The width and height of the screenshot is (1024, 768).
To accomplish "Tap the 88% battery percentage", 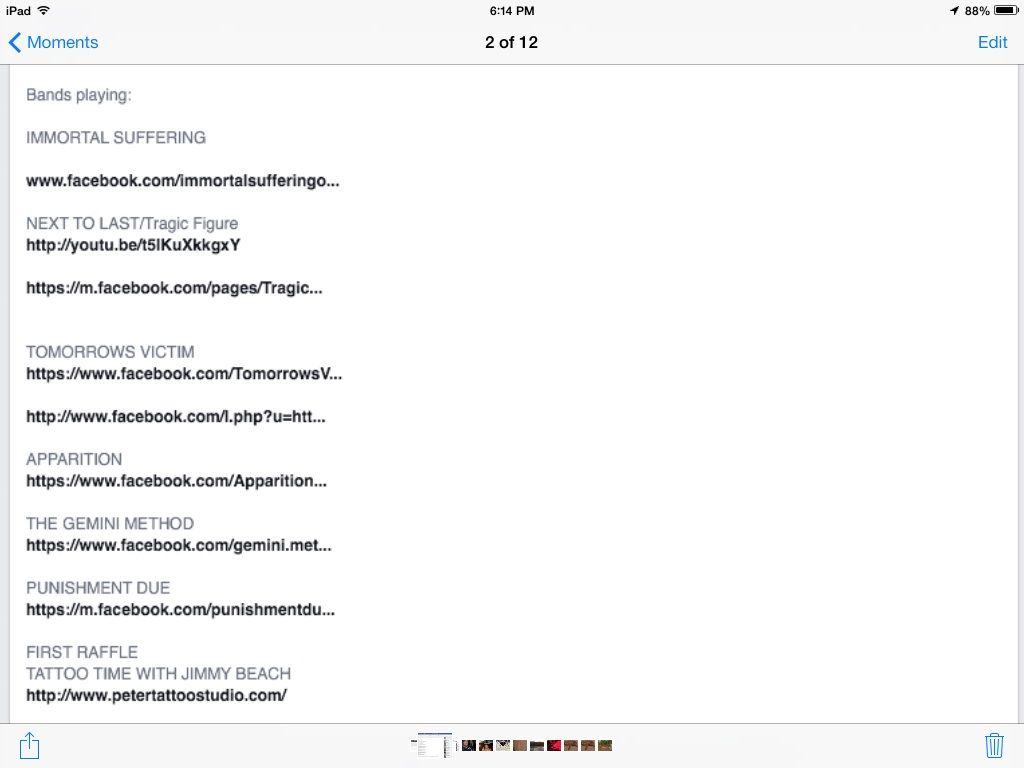I will click(977, 11).
